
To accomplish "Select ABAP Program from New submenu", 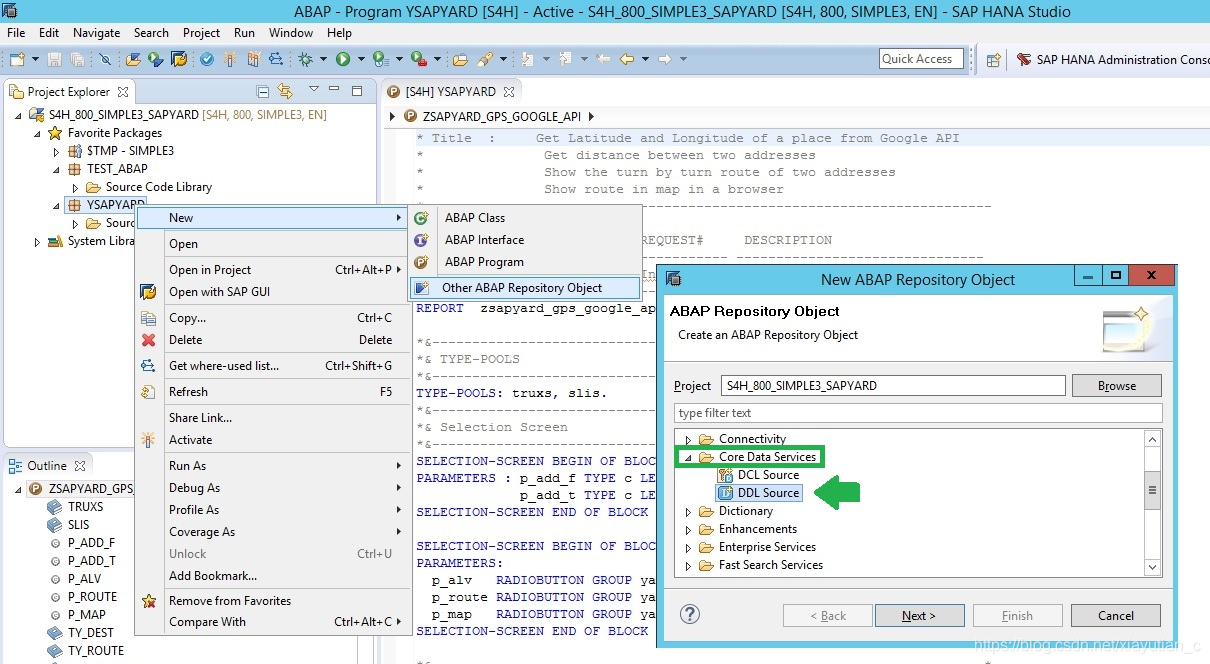I will coord(525,261).
